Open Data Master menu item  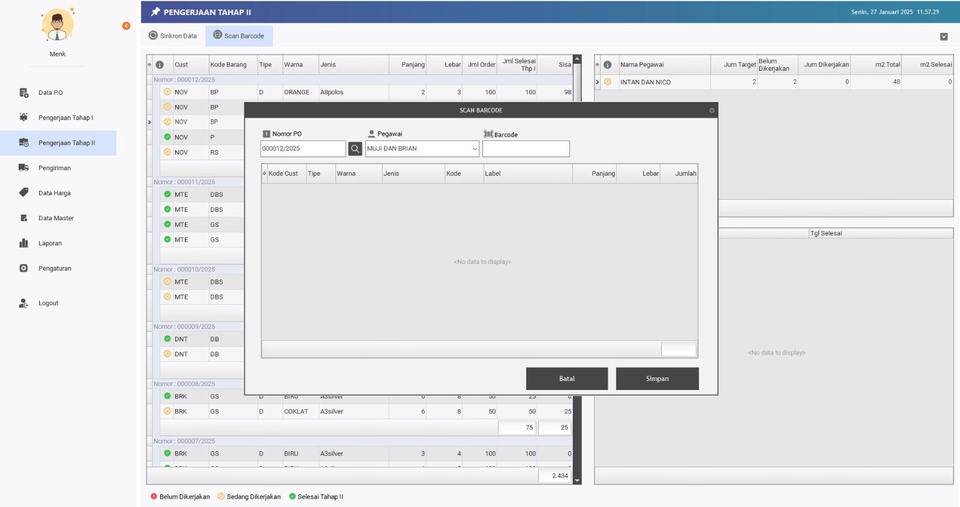click(56, 218)
